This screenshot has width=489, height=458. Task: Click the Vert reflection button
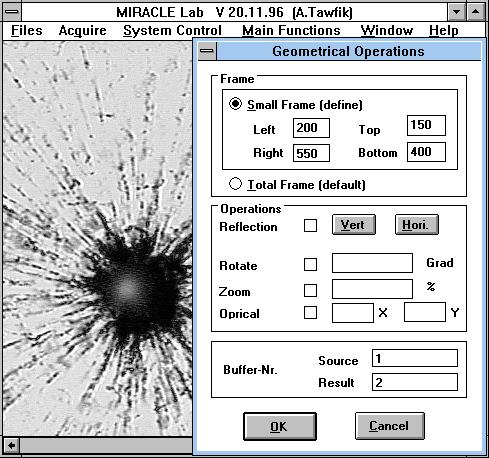(354, 225)
